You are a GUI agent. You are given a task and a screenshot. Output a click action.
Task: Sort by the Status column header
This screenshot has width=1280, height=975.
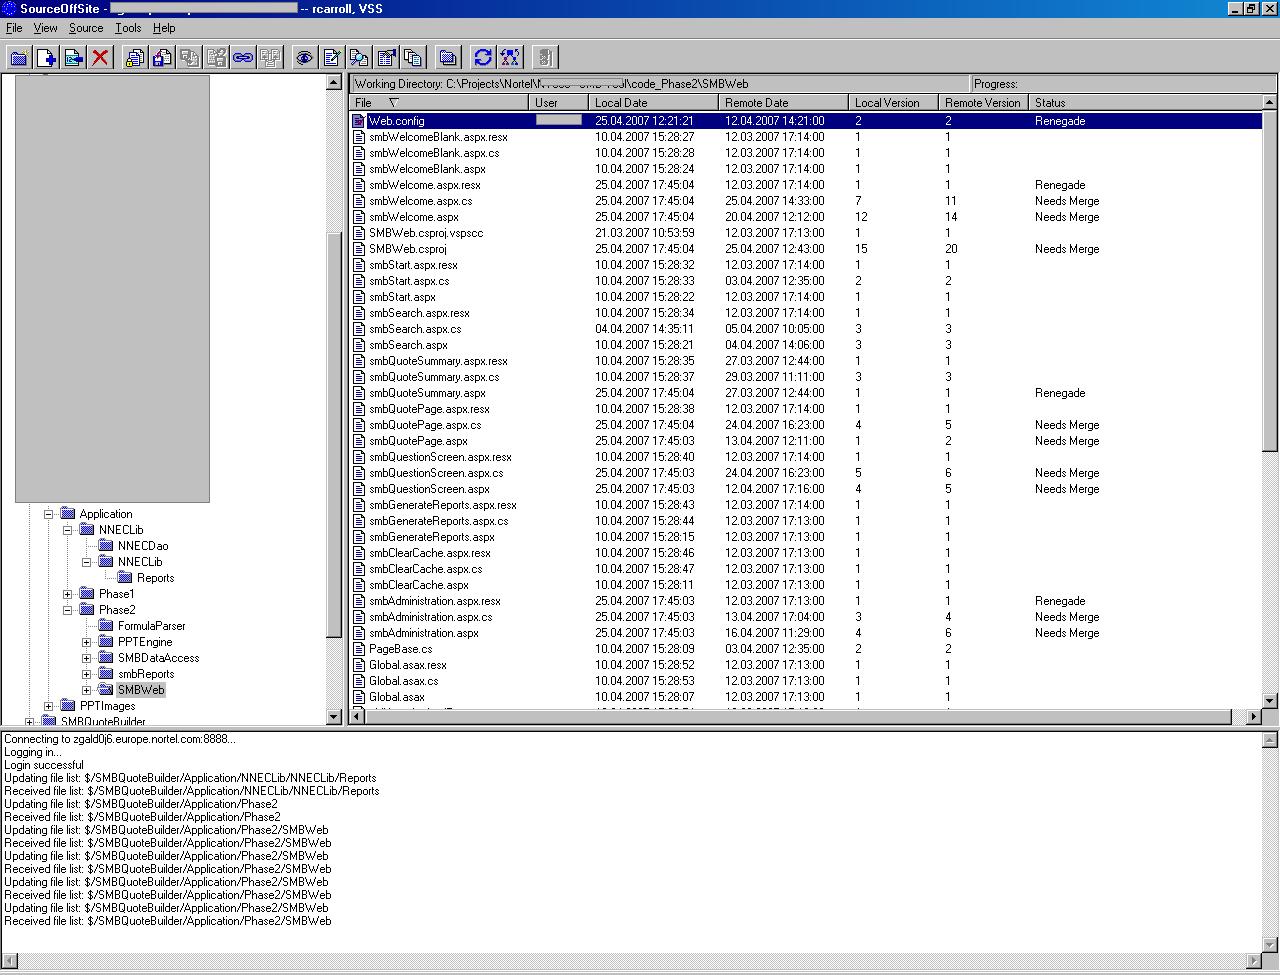(x=1146, y=103)
